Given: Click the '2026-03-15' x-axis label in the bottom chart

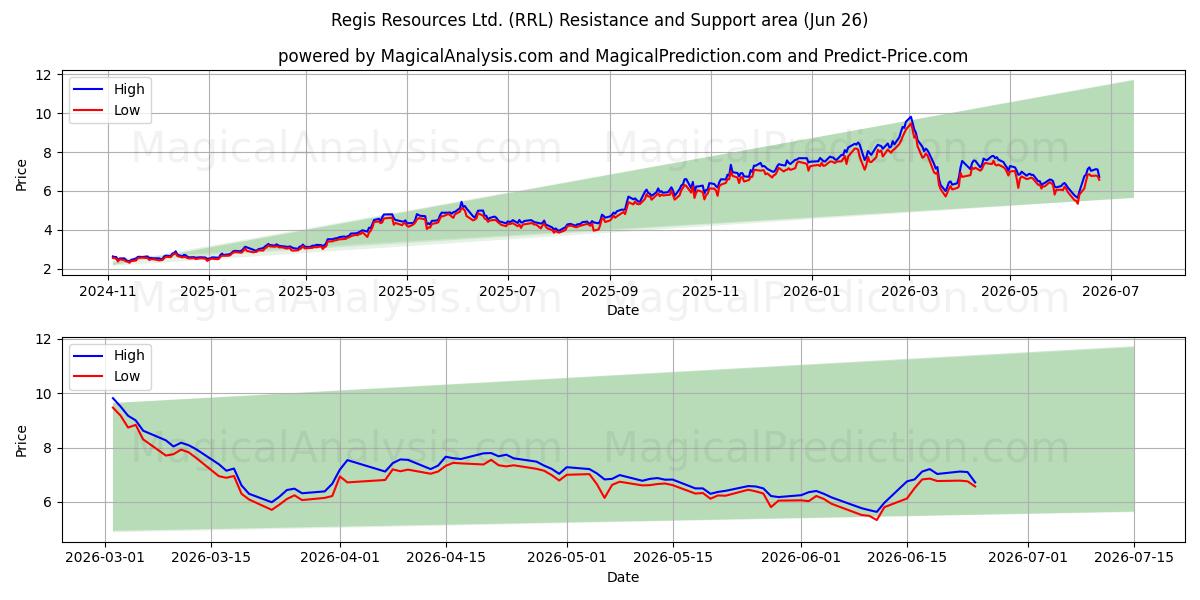Looking at the screenshot, I should pos(211,558).
